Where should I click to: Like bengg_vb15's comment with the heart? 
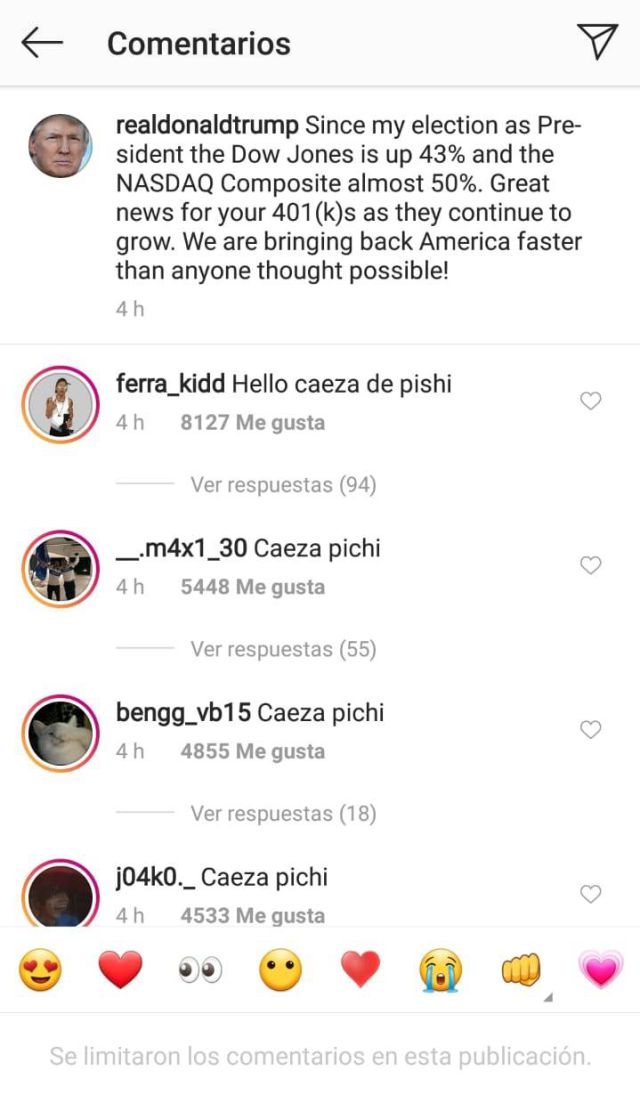pyautogui.click(x=591, y=730)
